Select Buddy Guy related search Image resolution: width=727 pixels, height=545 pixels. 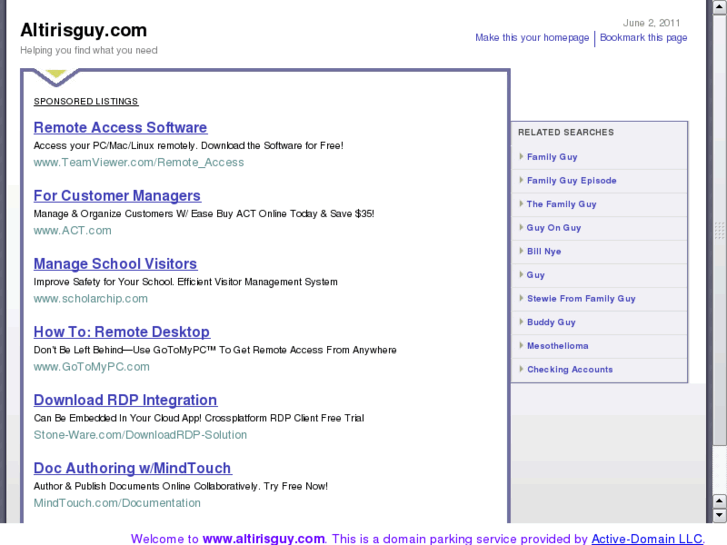551,322
